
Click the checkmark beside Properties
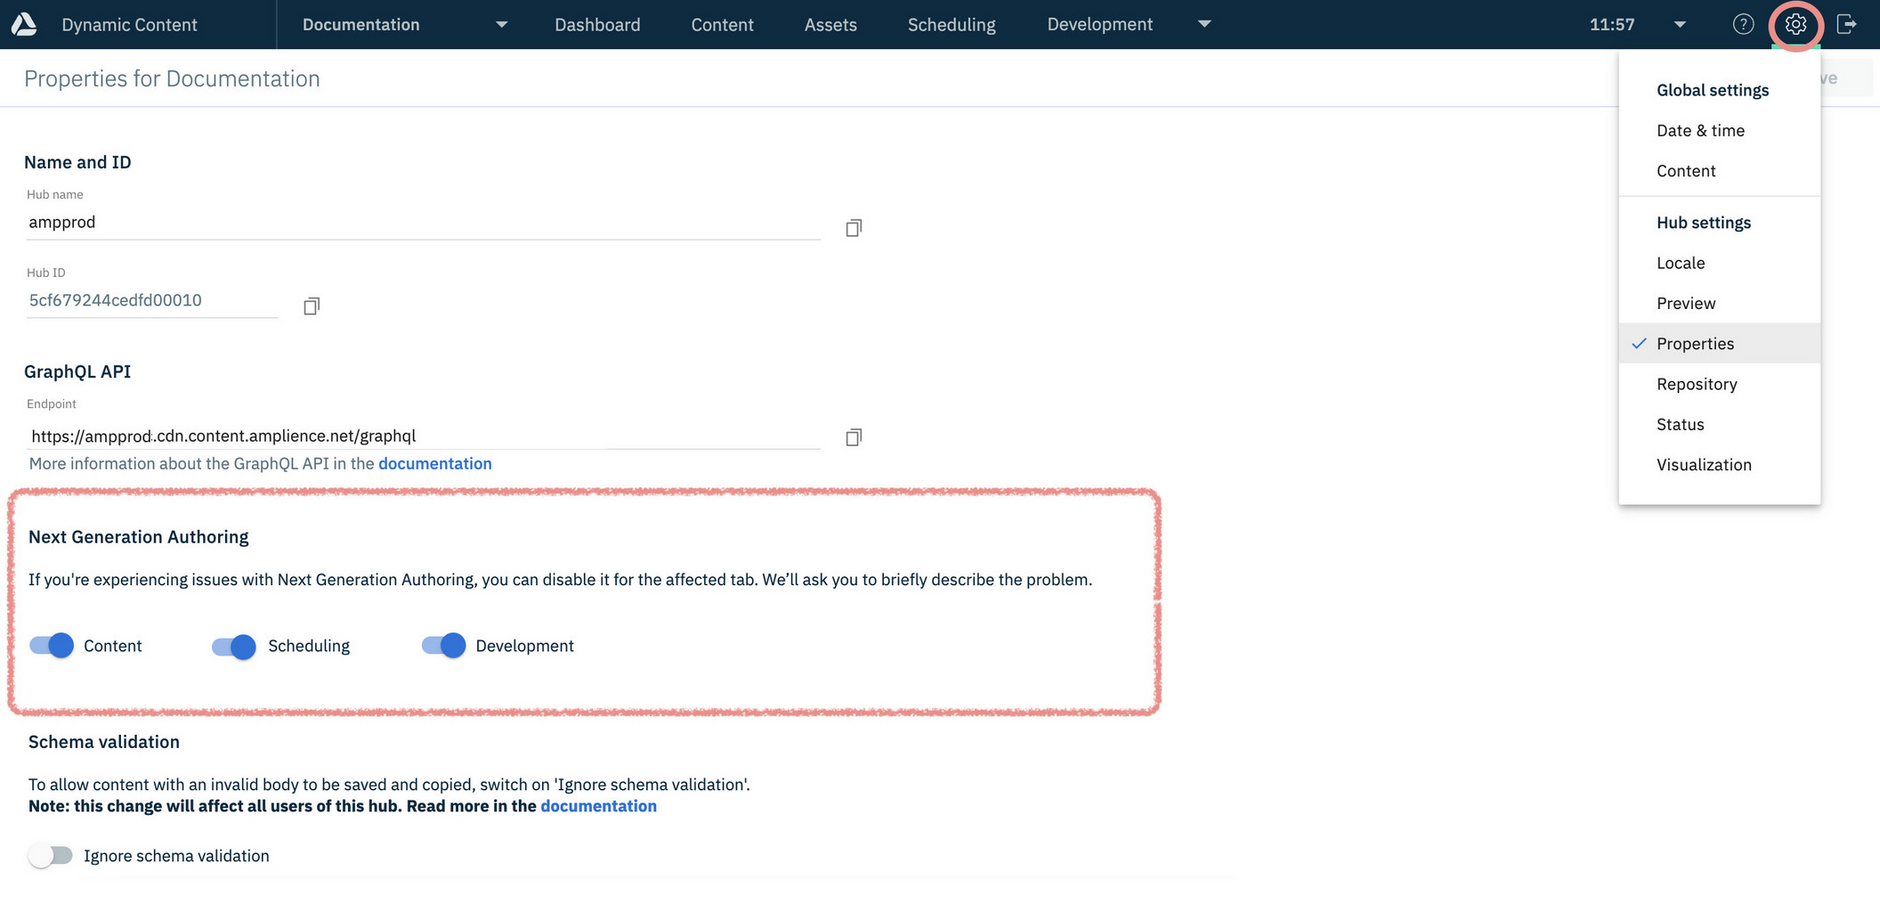click(1639, 343)
